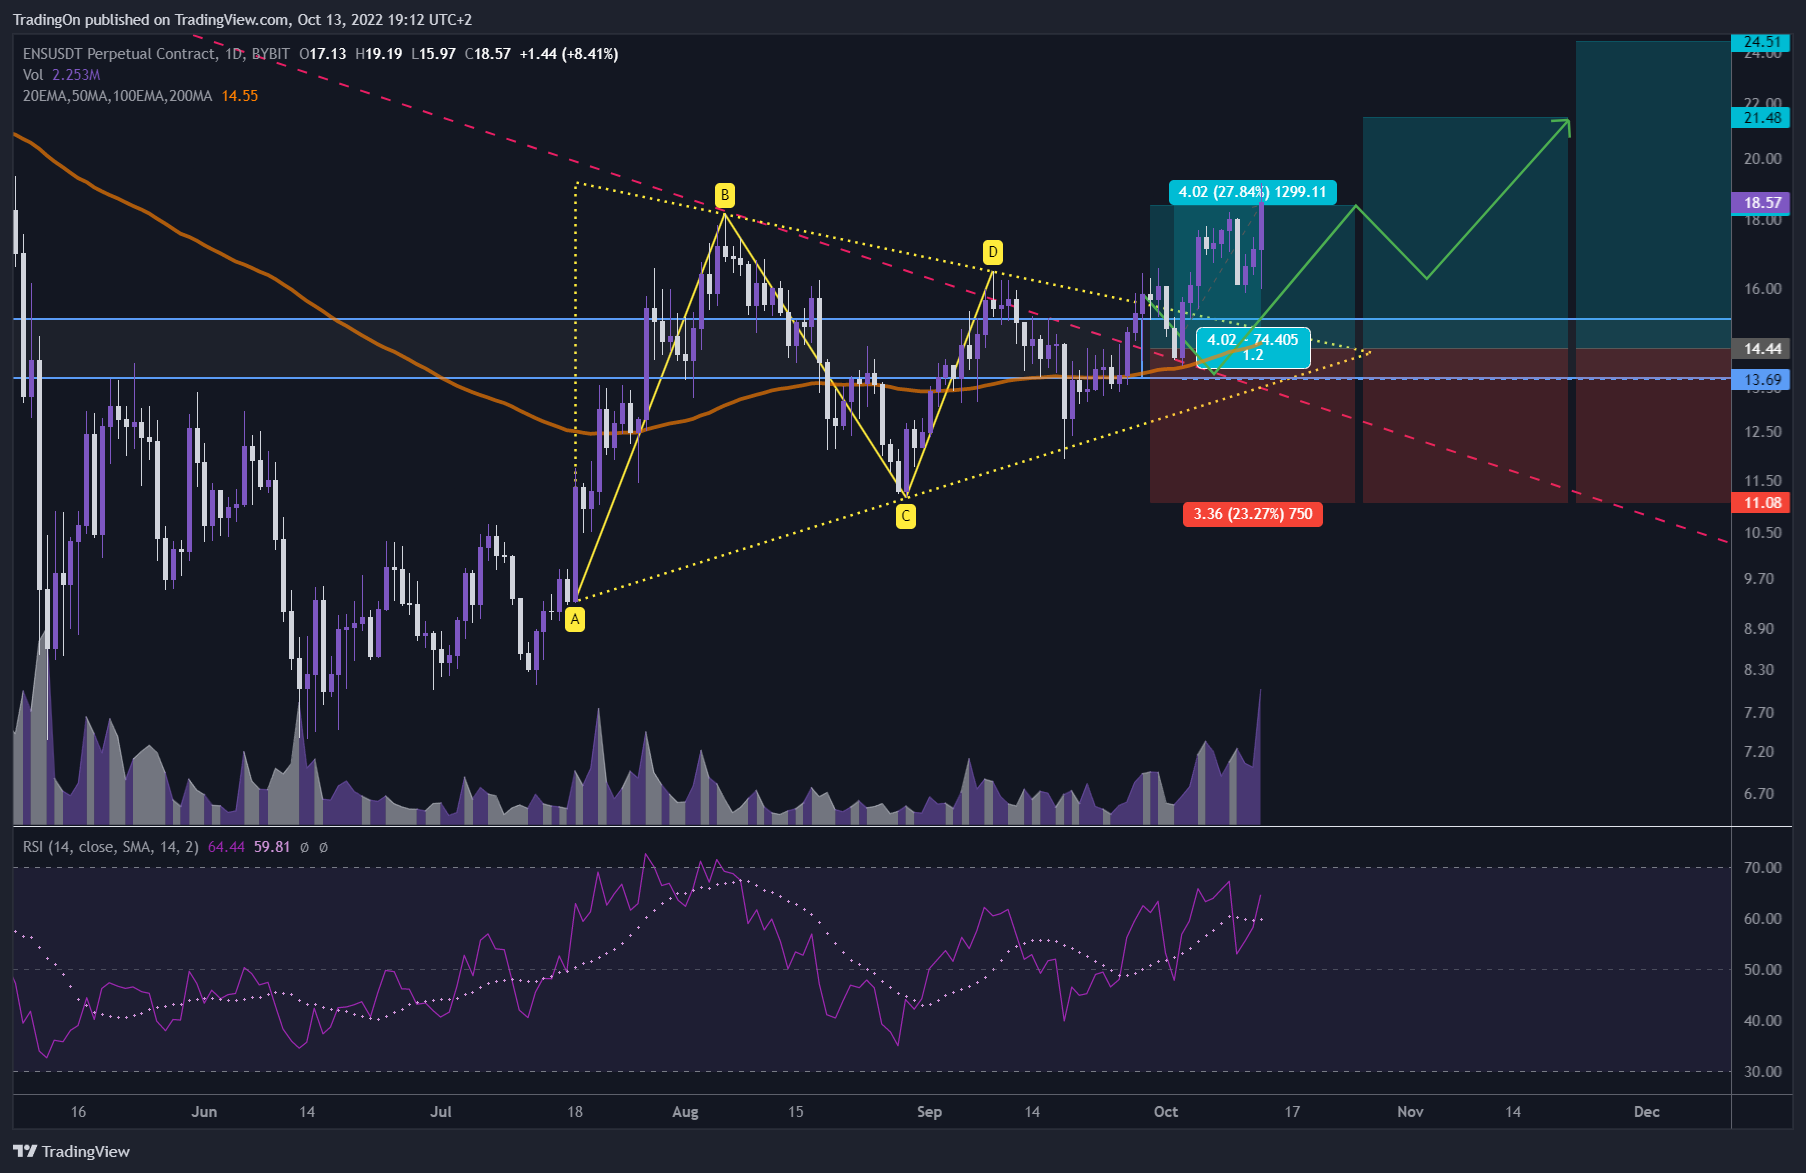Image resolution: width=1806 pixels, height=1173 pixels.
Task: Click the 4.02 (27.84%) 1299.11 target label
Action: 1252,192
